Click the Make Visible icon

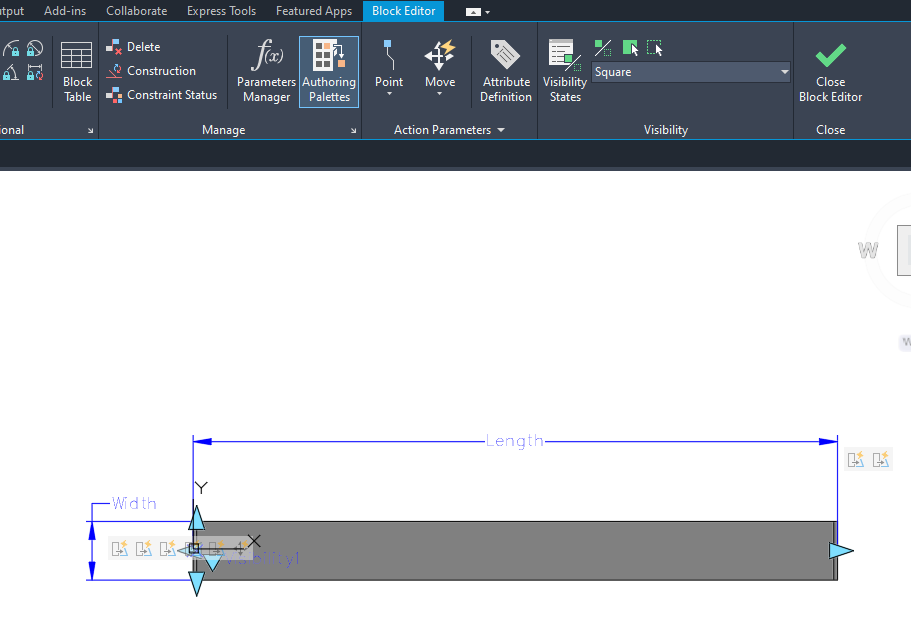(630, 47)
